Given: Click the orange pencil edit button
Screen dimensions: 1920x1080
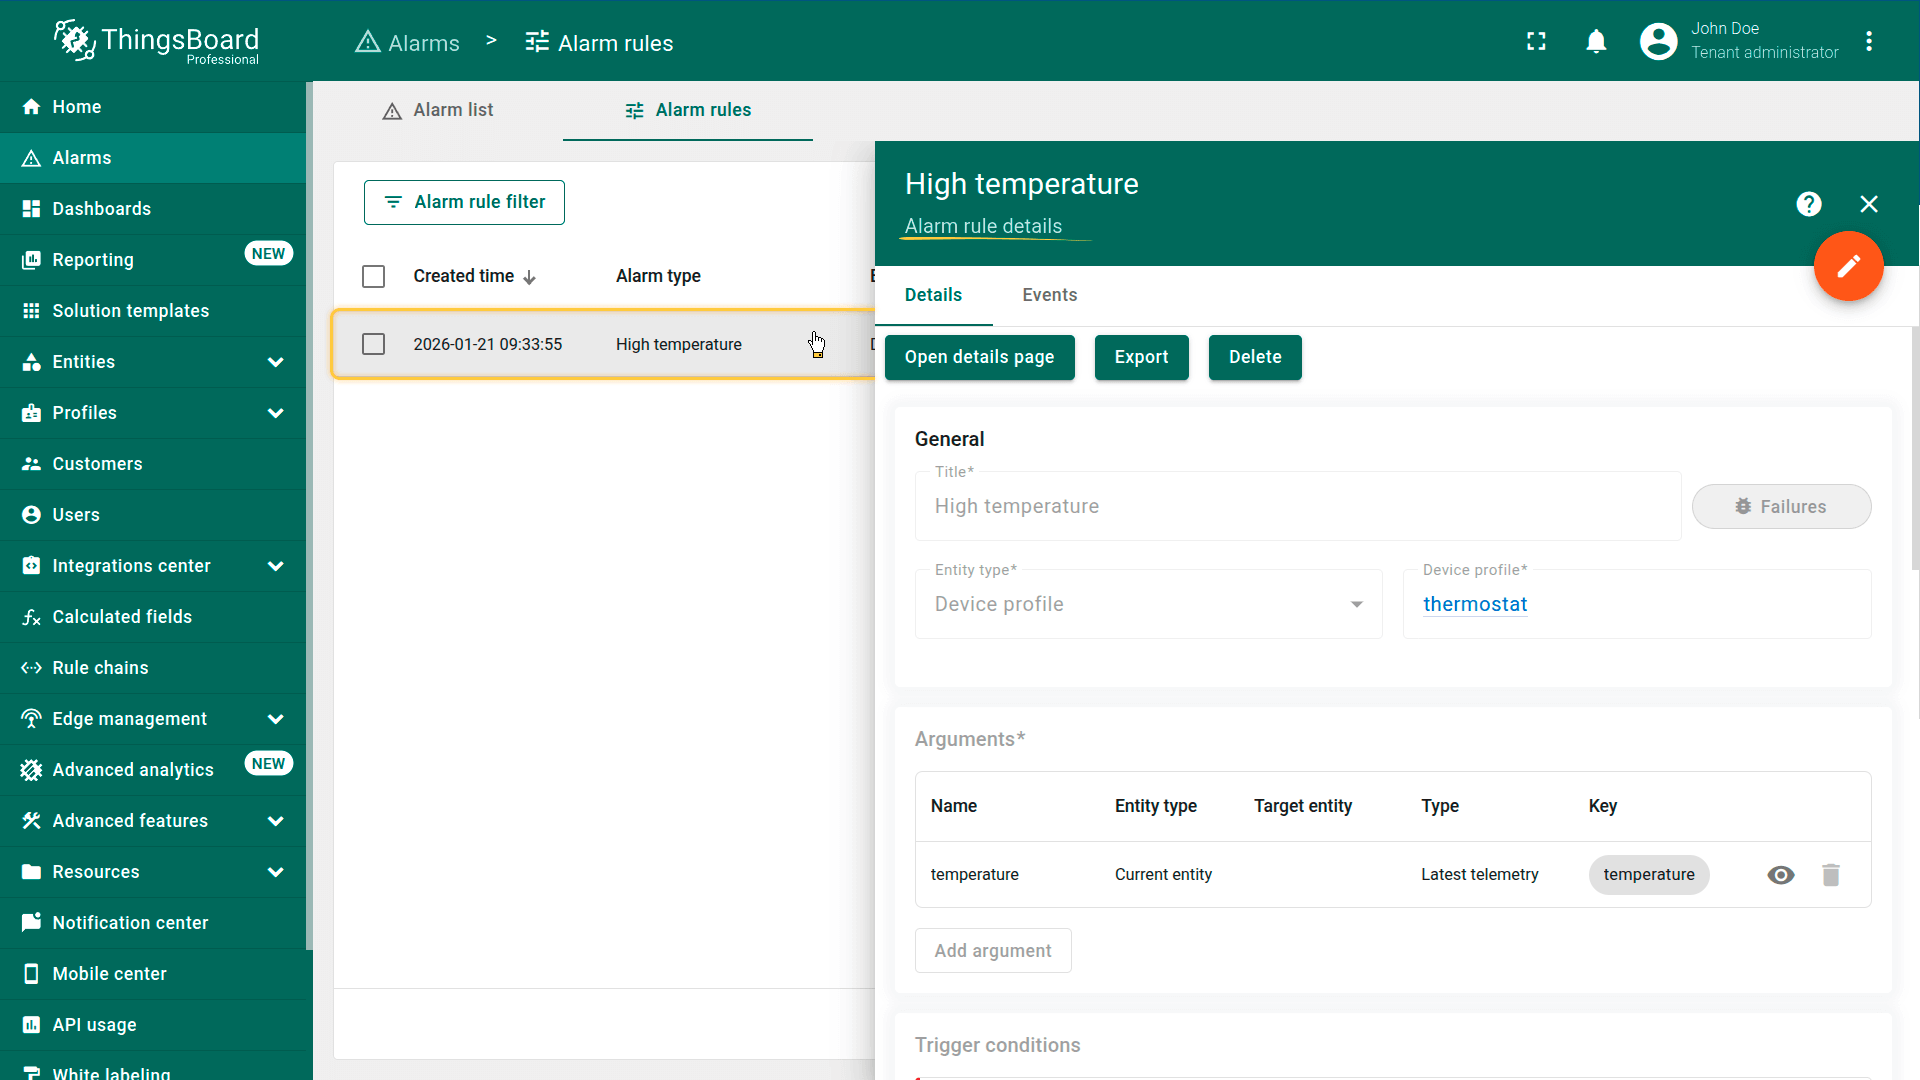Looking at the screenshot, I should [x=1848, y=266].
